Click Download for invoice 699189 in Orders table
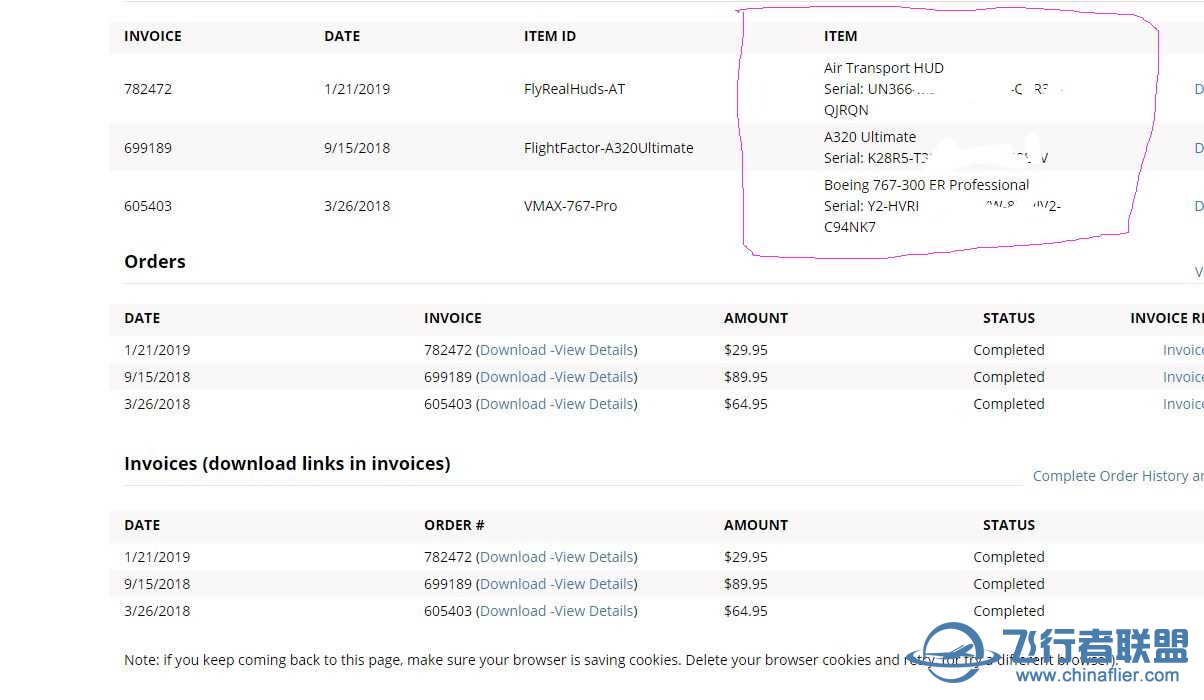The width and height of the screenshot is (1204, 700). (x=511, y=377)
